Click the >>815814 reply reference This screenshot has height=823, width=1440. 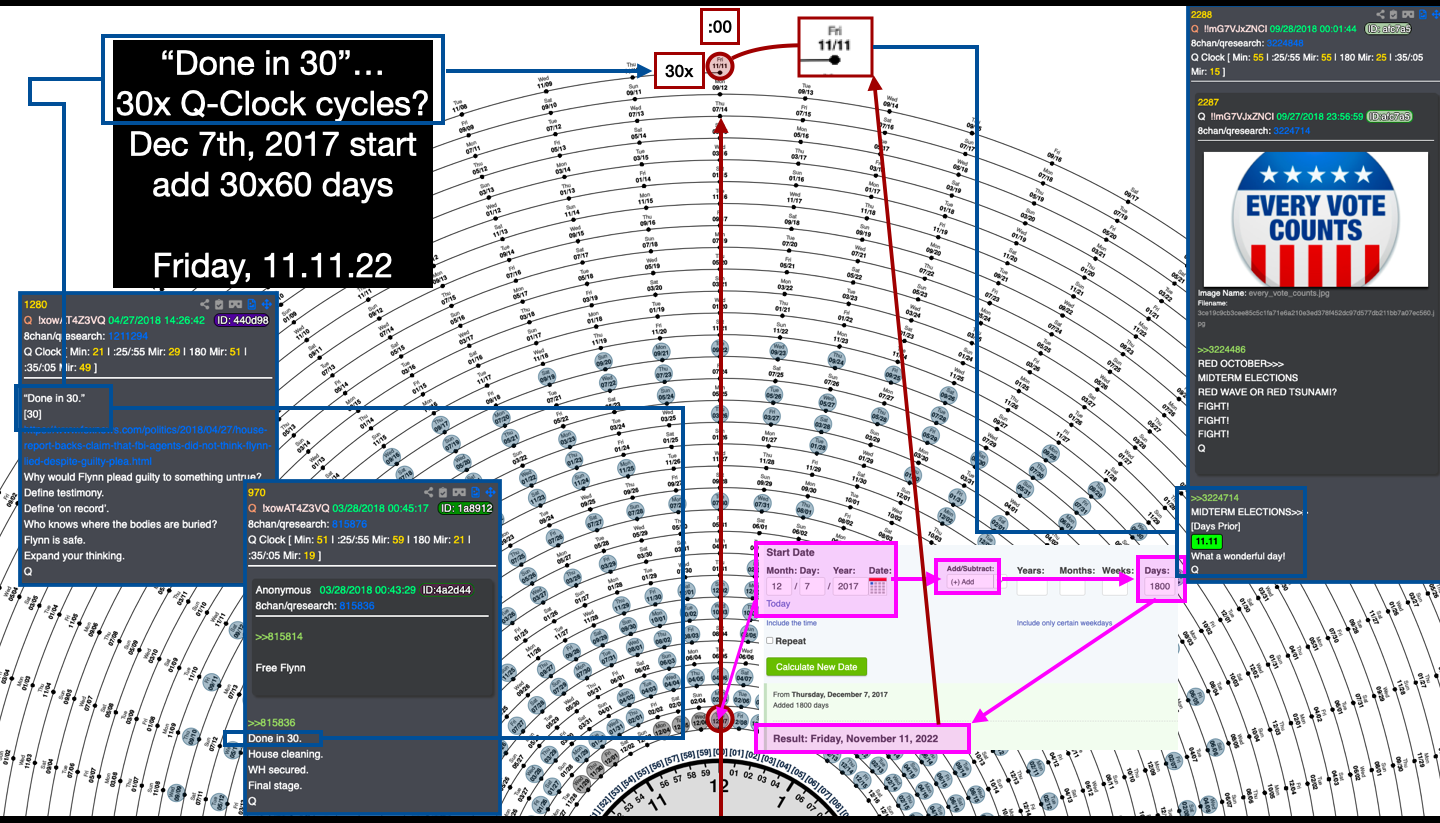coord(279,636)
